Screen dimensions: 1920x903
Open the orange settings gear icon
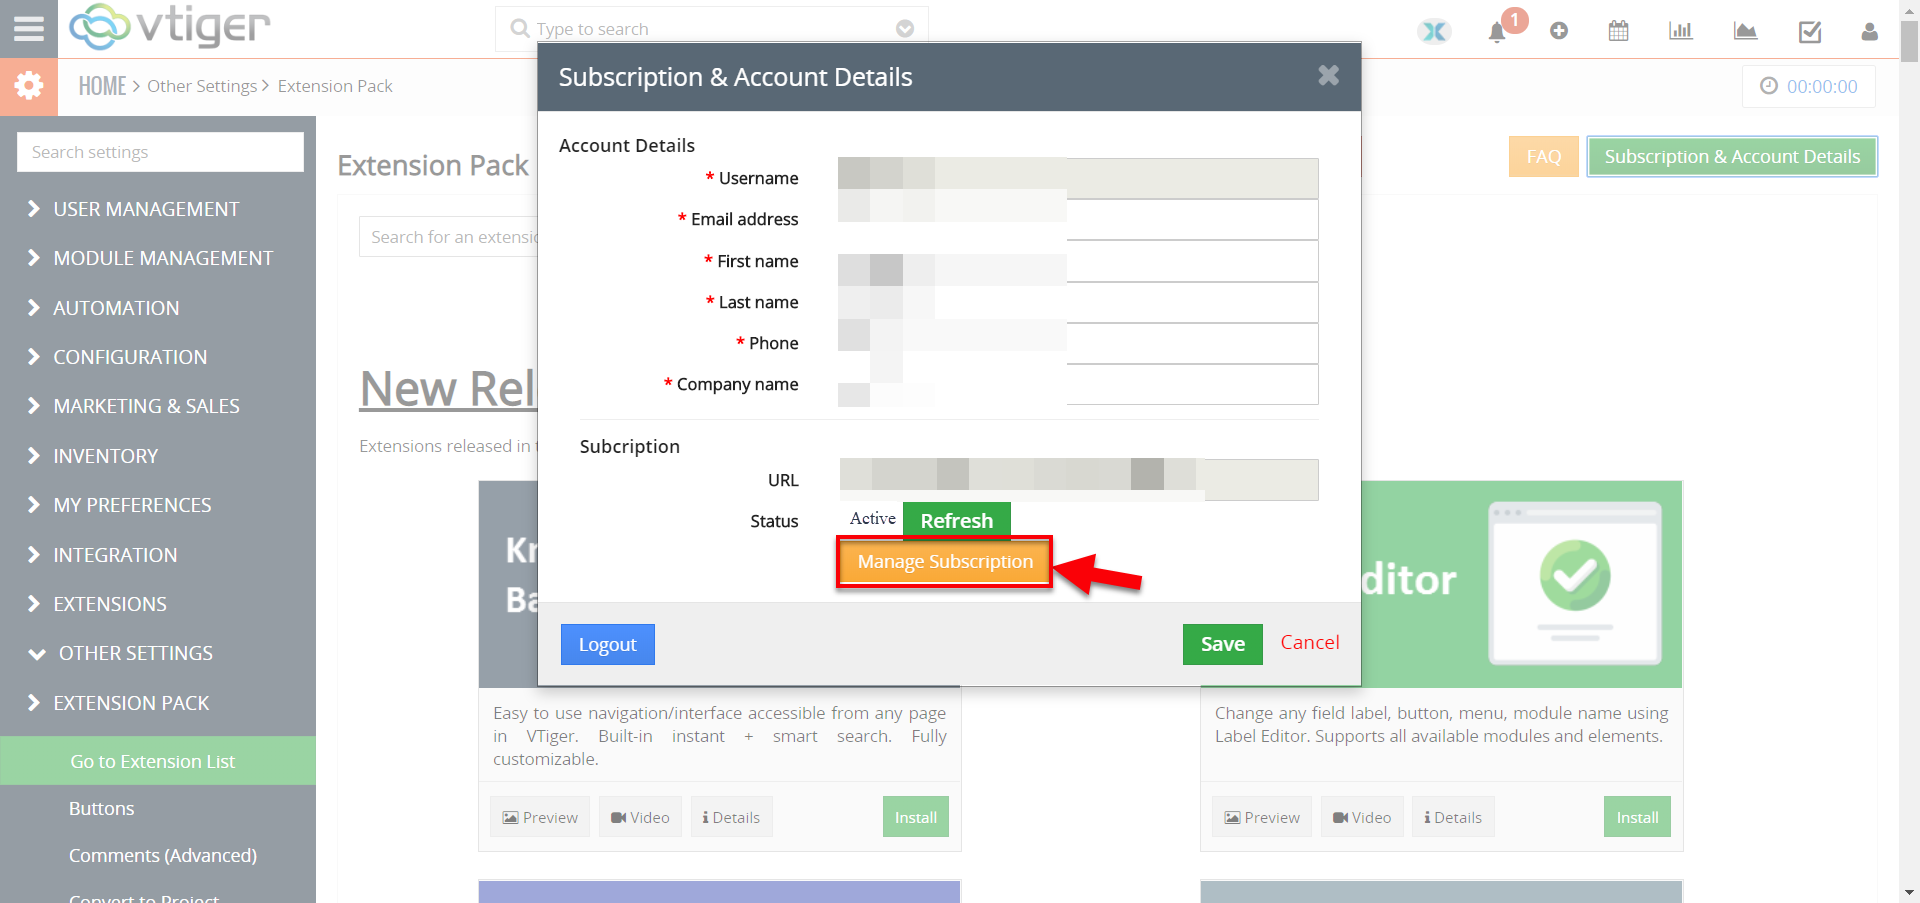click(28, 86)
